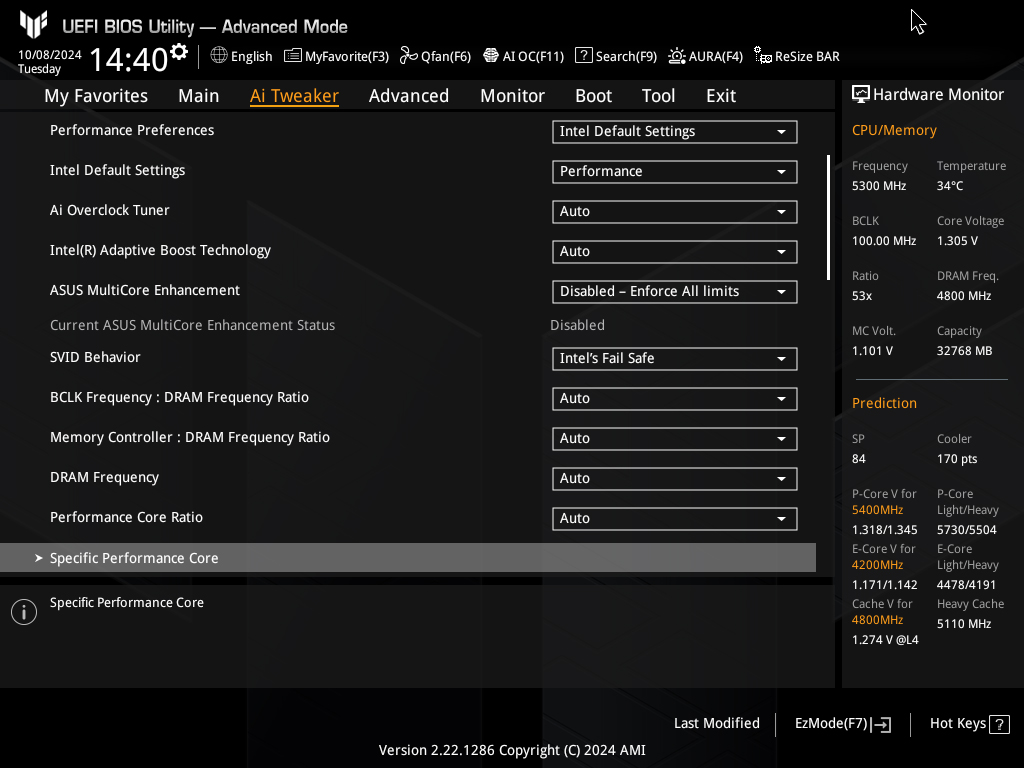
Task: Expand Specific Performance Core submenu
Action: (x=408, y=558)
